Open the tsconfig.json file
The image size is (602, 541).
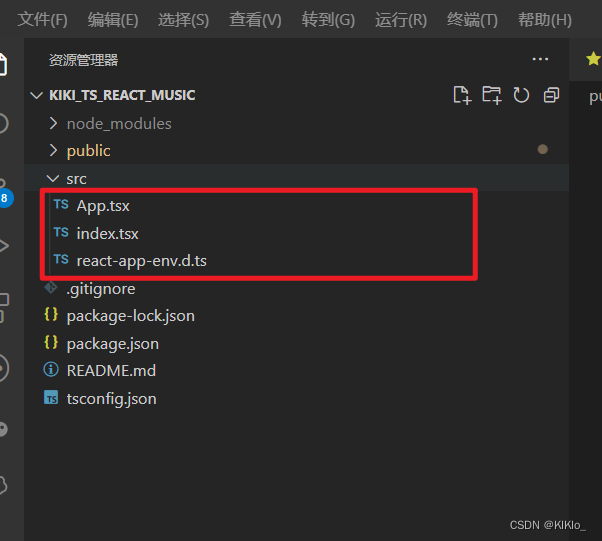[x=111, y=399]
